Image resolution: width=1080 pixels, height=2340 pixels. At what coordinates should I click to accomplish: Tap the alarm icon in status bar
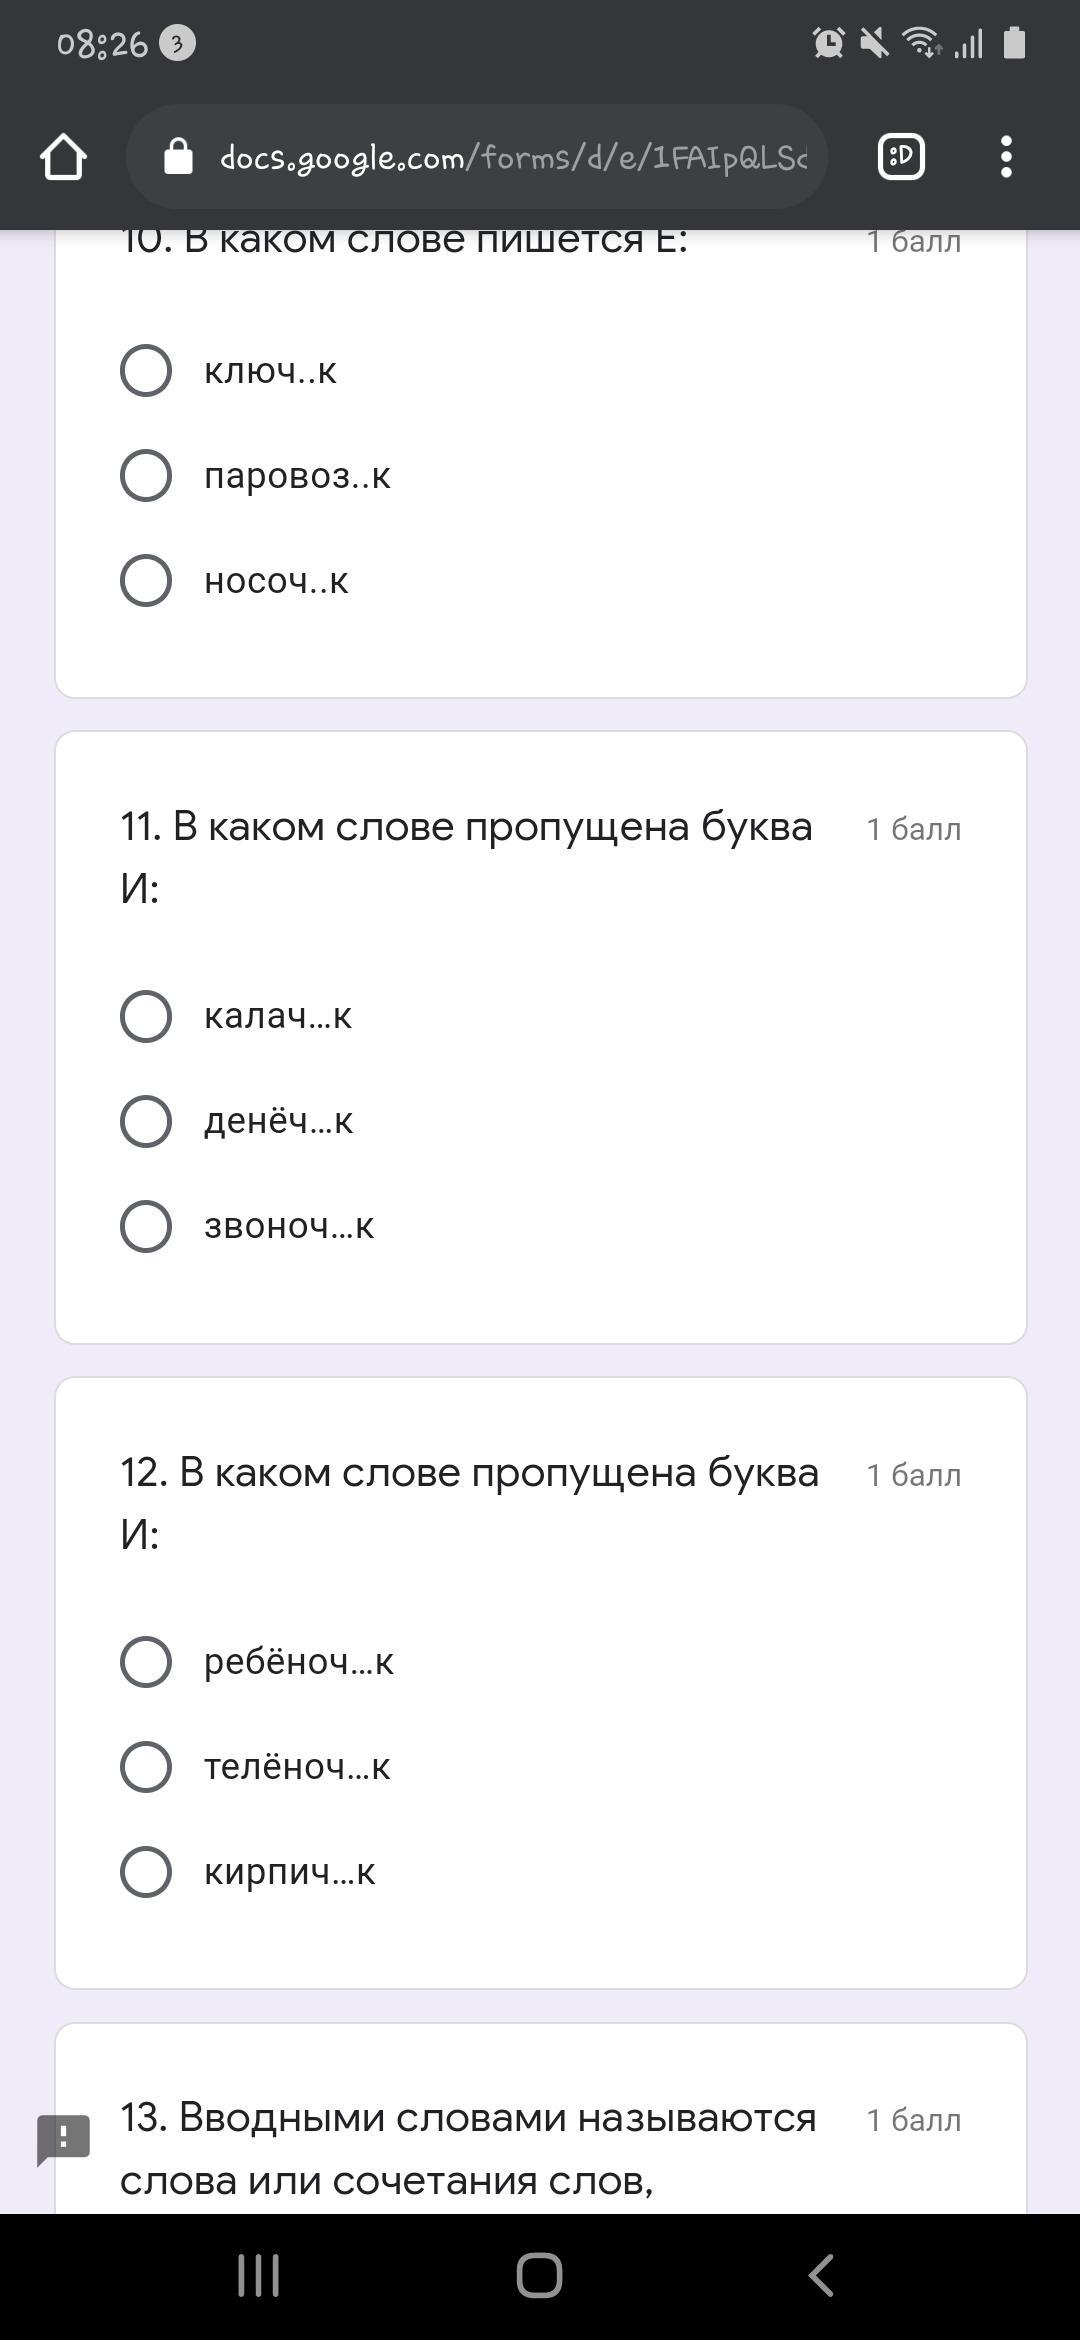coord(828,43)
